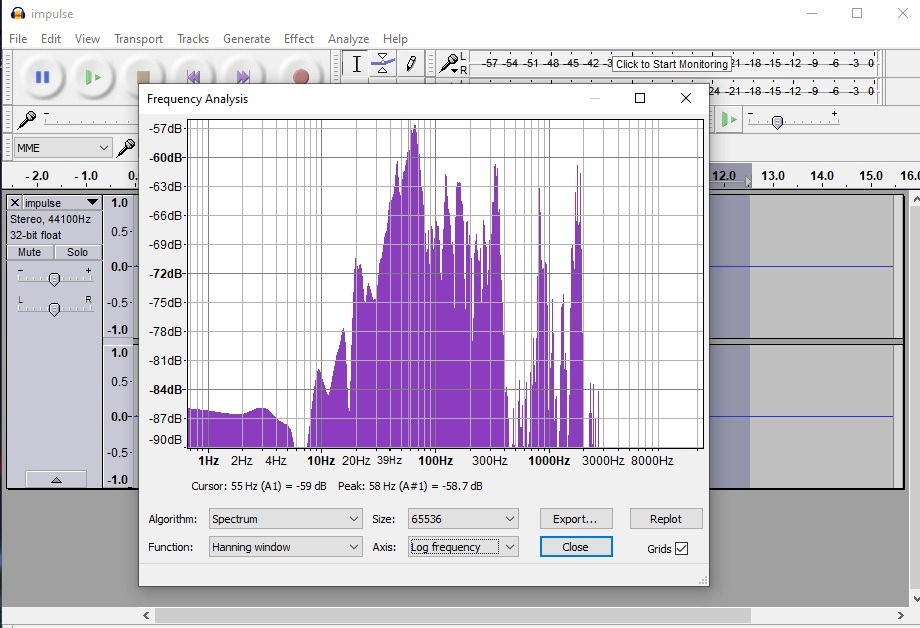920x628 pixels.
Task: Click to Start Monitoring on record meter
Action: point(672,64)
